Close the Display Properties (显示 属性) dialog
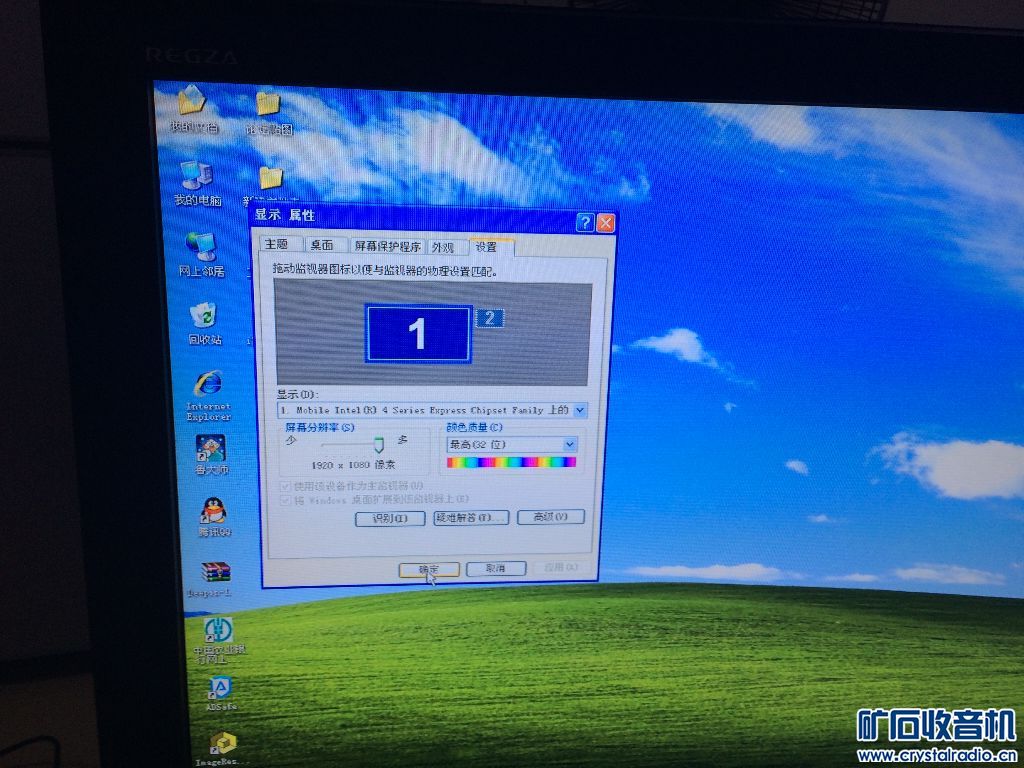 [x=605, y=223]
